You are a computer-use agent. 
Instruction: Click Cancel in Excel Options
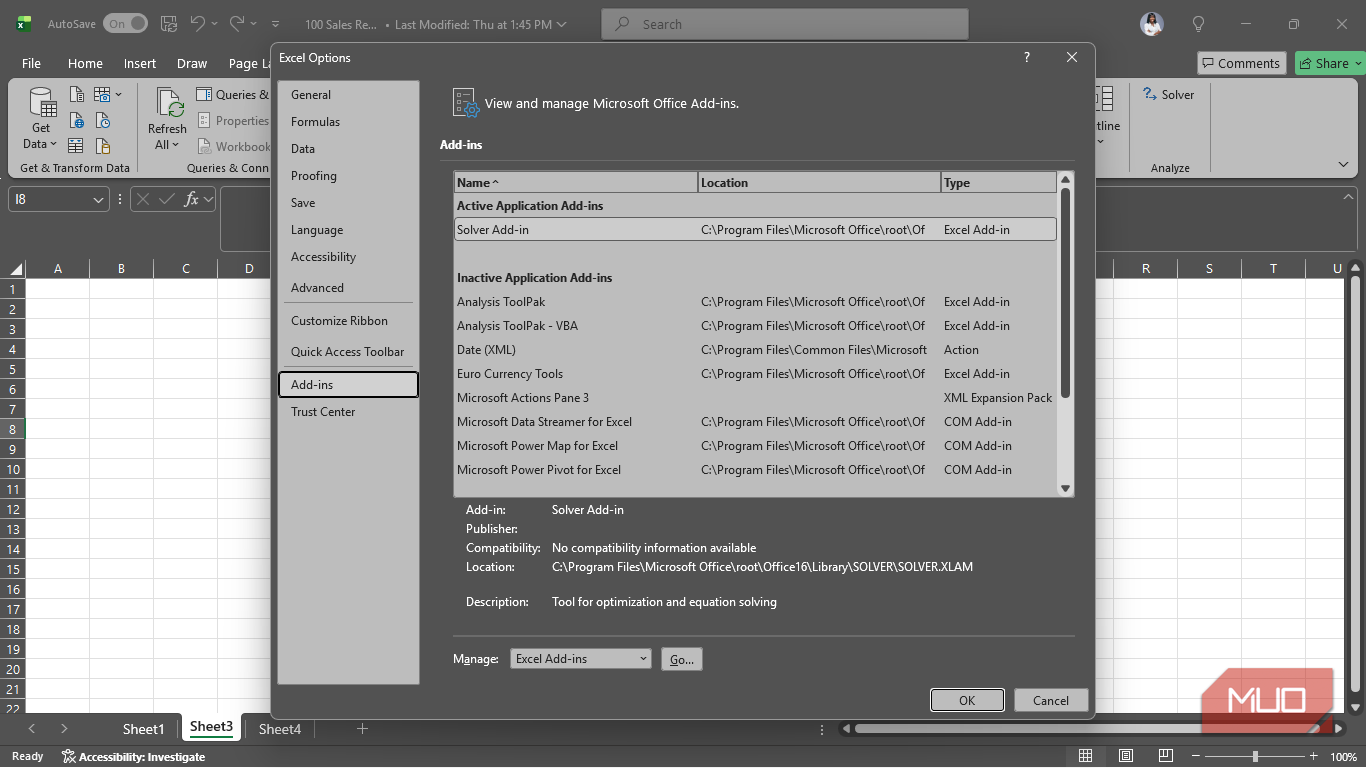tap(1051, 700)
